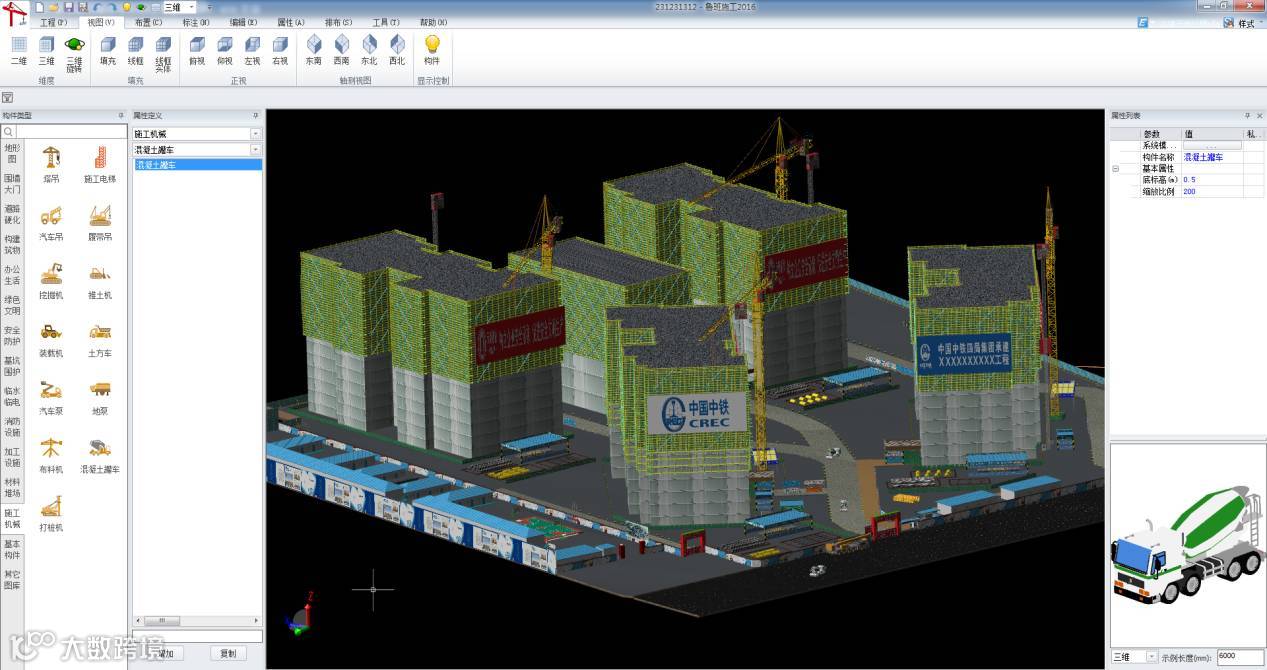Open the 排布(S) ribbon tab
The width and height of the screenshot is (1267, 670).
(338, 22)
